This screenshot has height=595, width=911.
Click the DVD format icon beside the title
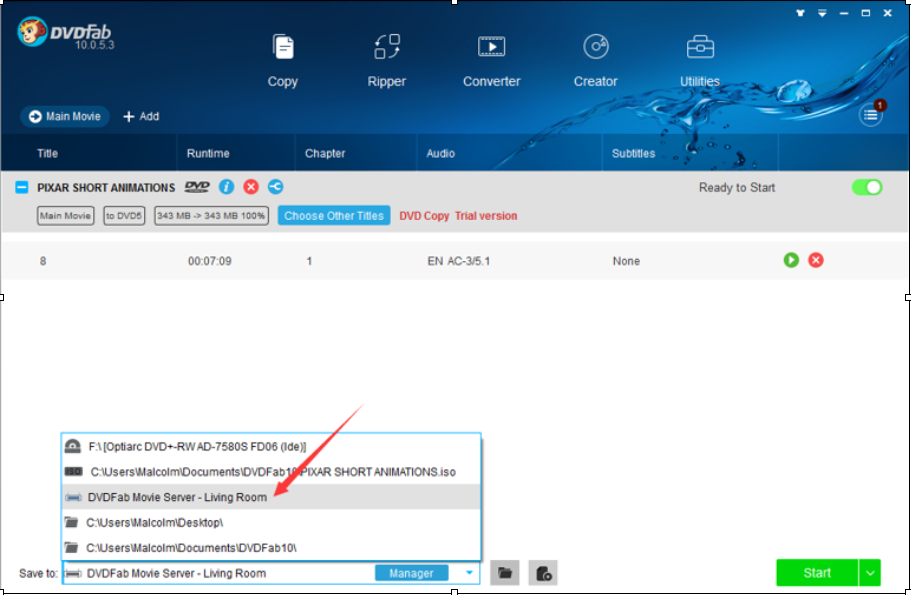tap(197, 187)
